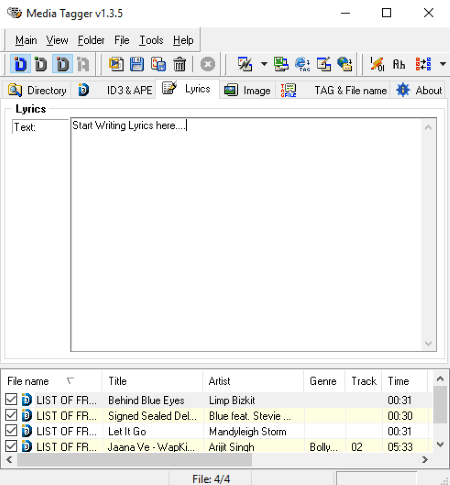The height and width of the screenshot is (485, 450).
Task: Toggle the blue ID3v1 tag button
Action: (x=20, y=64)
